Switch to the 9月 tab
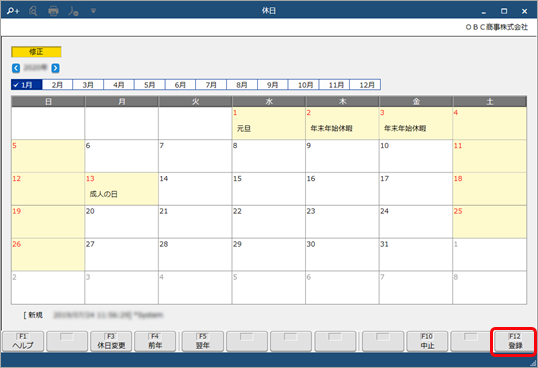Screen dimensions: 538x368 tap(272, 85)
